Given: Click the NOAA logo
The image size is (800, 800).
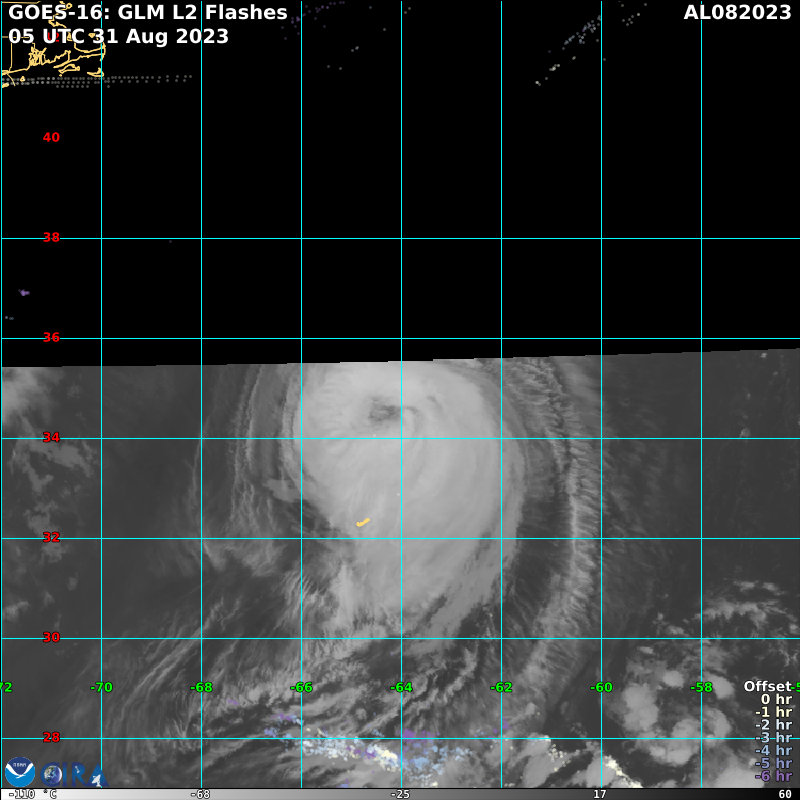Looking at the screenshot, I should click(x=20, y=772).
